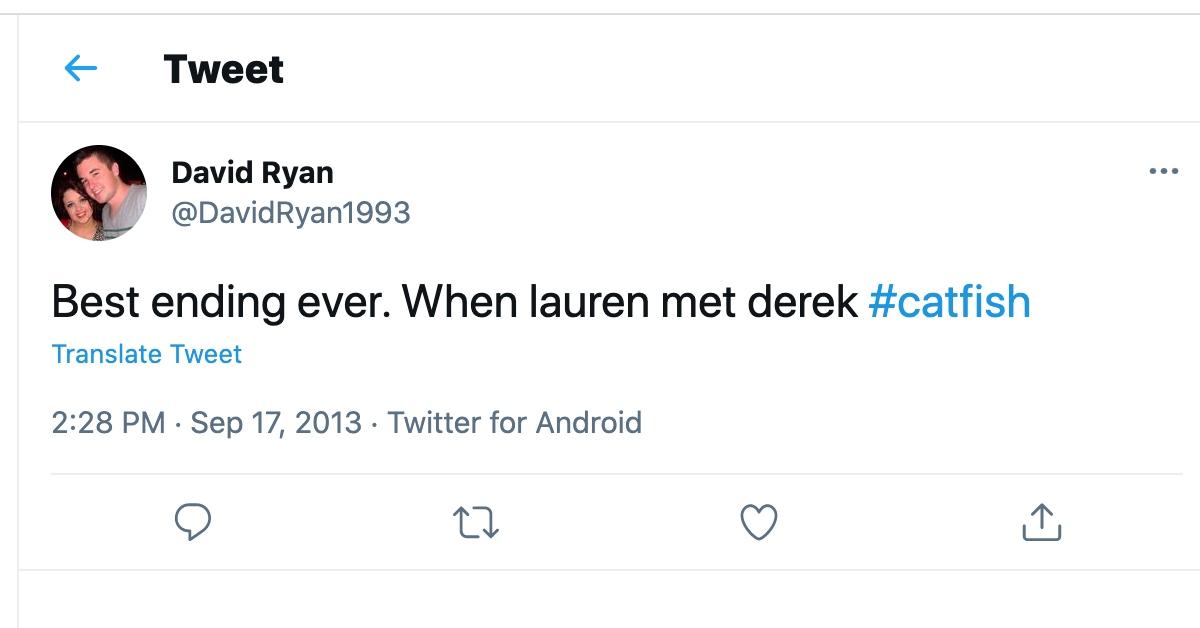Retweet the #catfish tweet
The height and width of the screenshot is (628, 1200).
click(x=476, y=521)
